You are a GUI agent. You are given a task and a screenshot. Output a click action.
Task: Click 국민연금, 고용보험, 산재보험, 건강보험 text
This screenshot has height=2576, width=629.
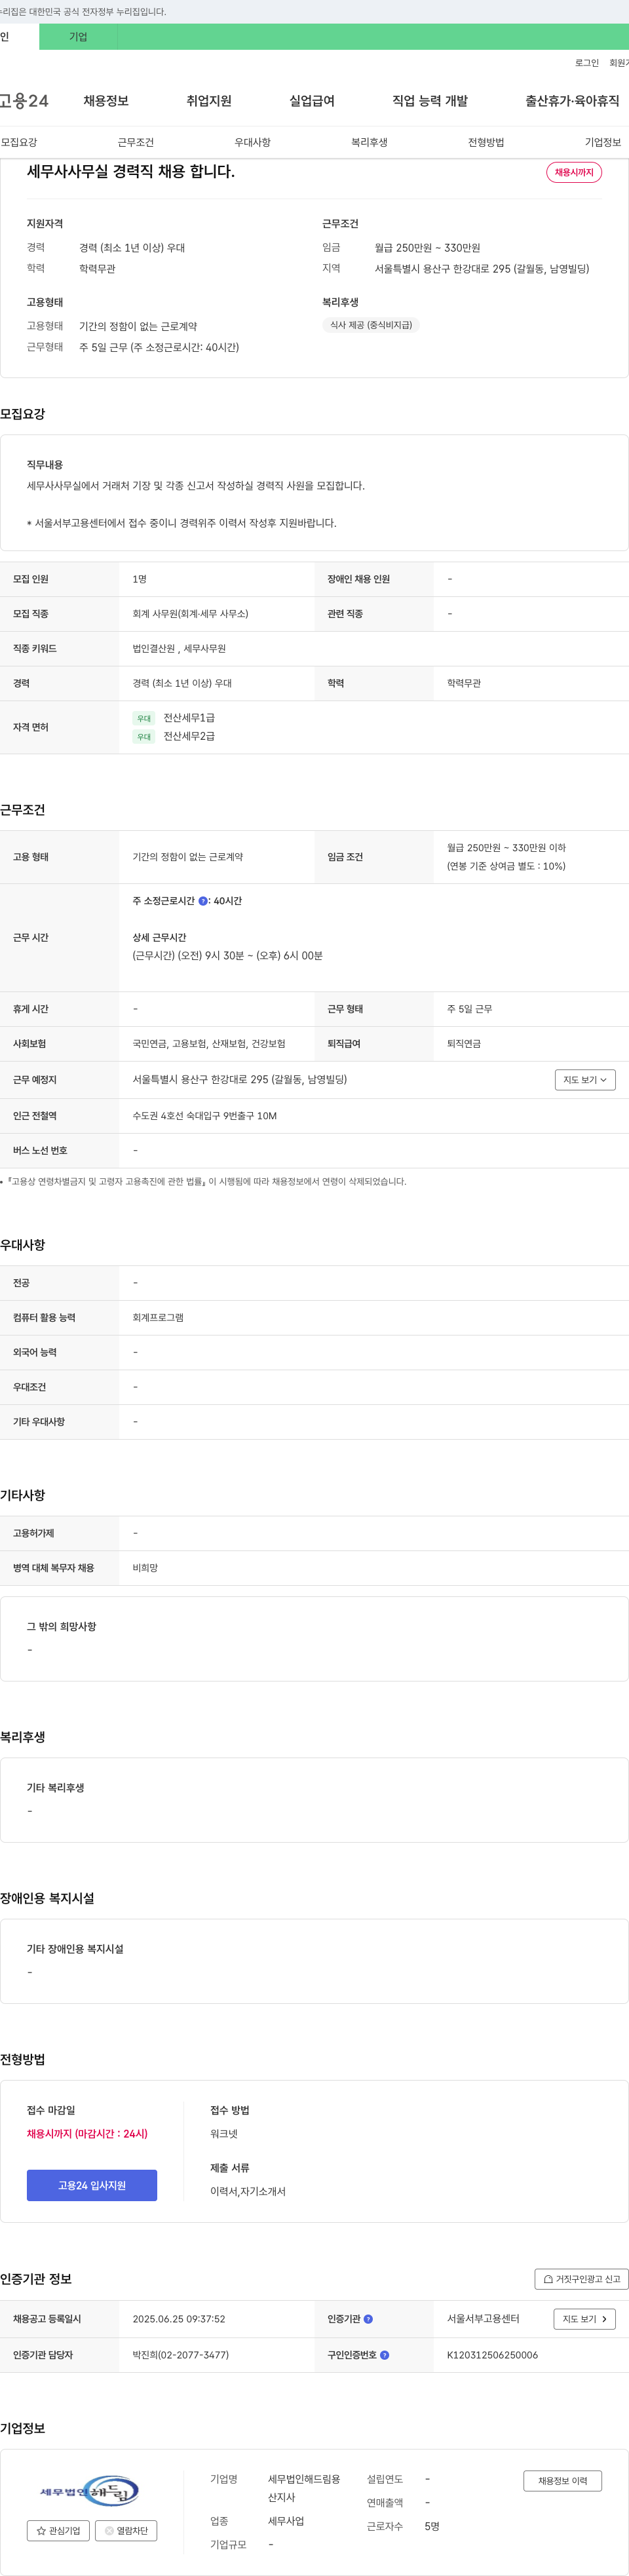[209, 1044]
